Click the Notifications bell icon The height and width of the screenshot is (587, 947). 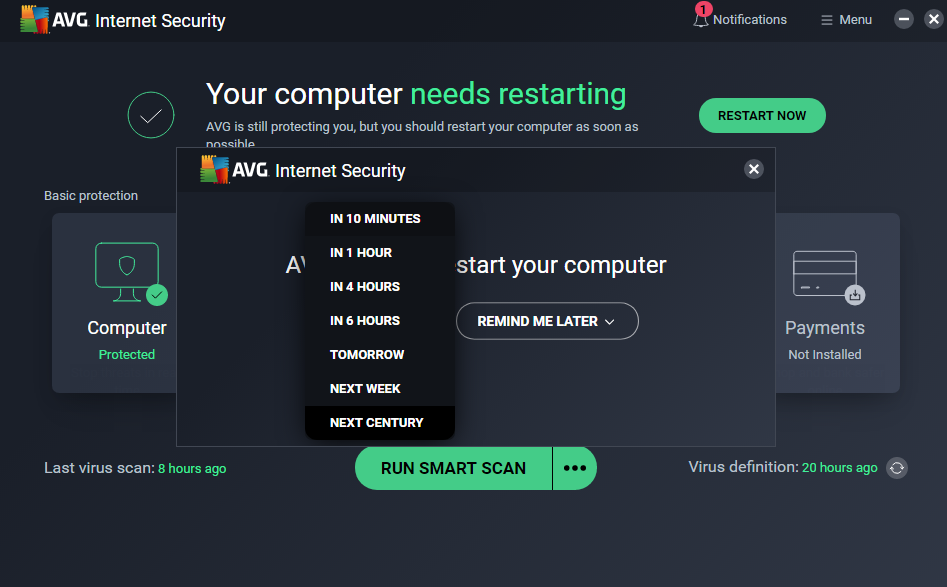(x=701, y=19)
